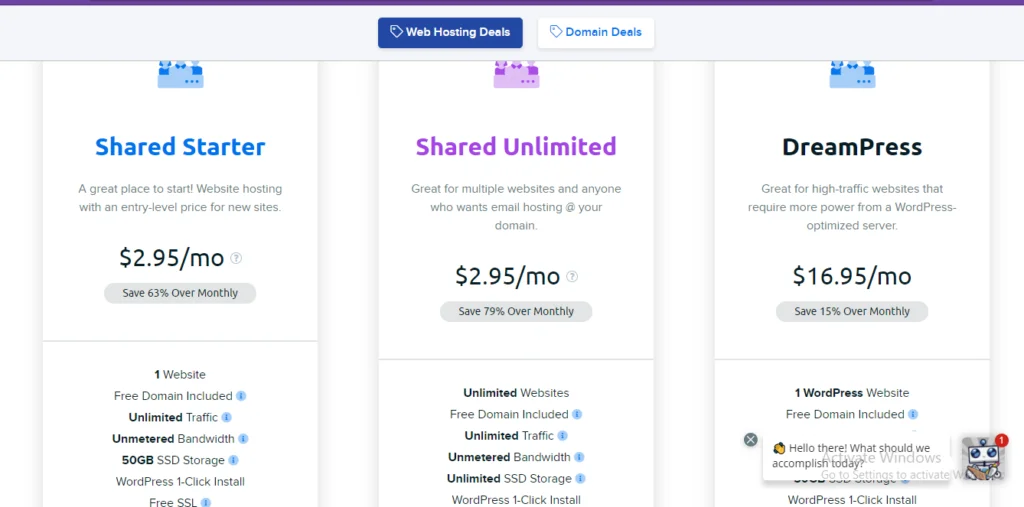The height and width of the screenshot is (507, 1024).
Task: Open the Web Hosting Deals tab
Action: click(450, 32)
